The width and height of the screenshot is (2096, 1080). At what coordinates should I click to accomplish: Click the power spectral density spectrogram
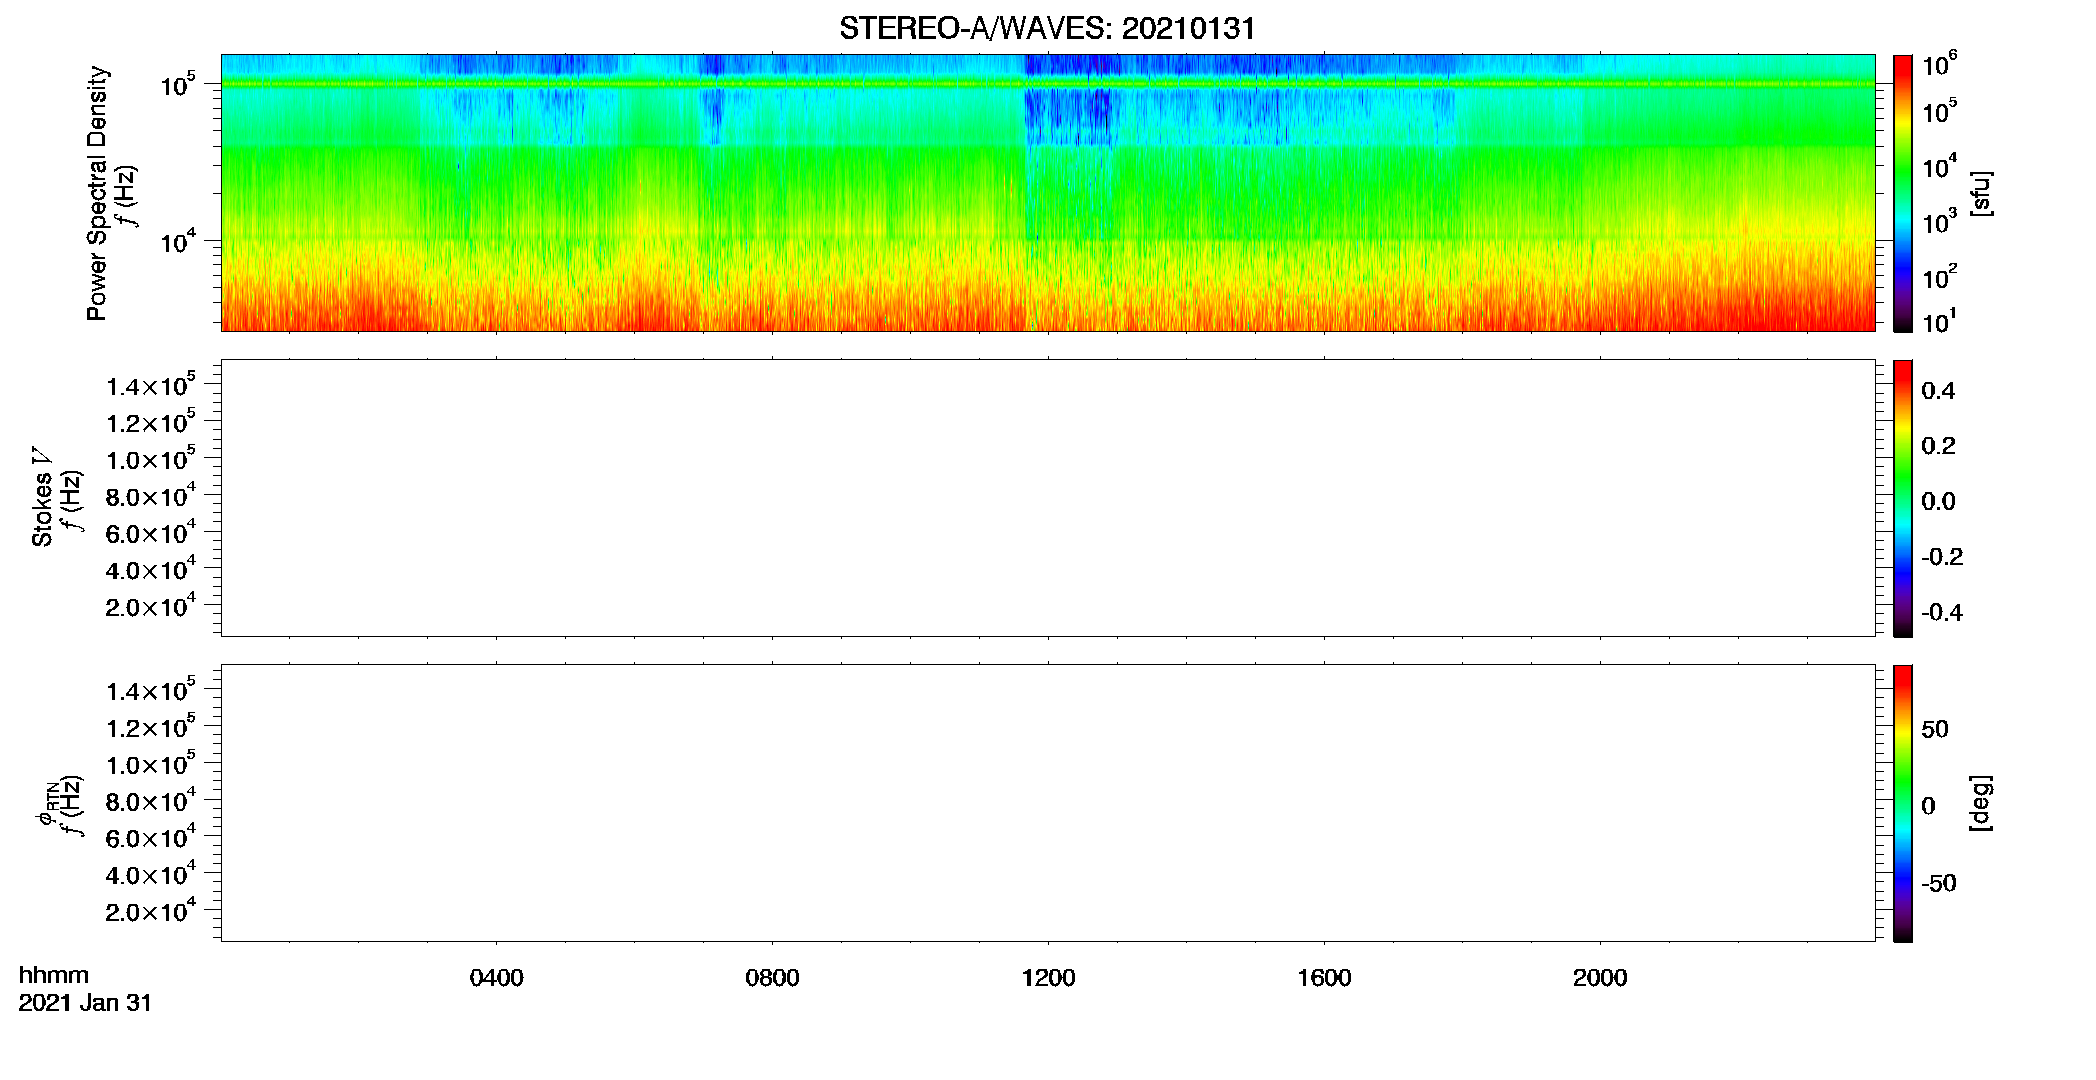click(x=1048, y=193)
